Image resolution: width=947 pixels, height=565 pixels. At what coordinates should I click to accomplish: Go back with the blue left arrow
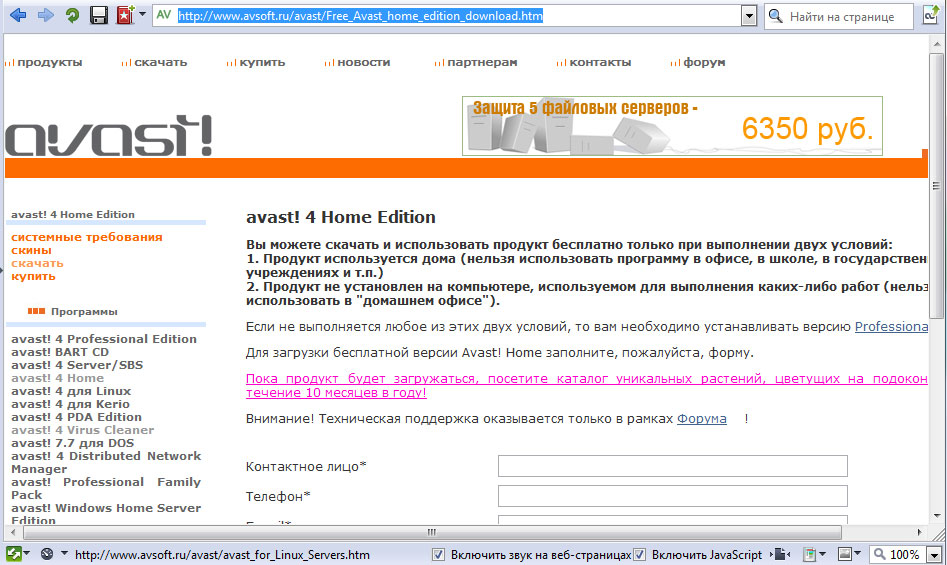click(18, 15)
